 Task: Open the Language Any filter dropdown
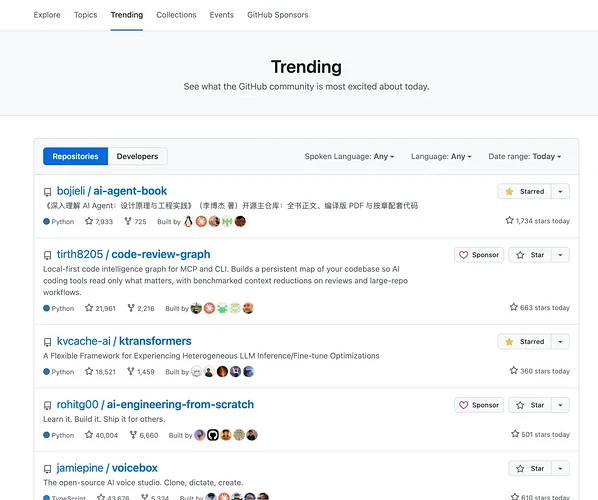click(441, 156)
